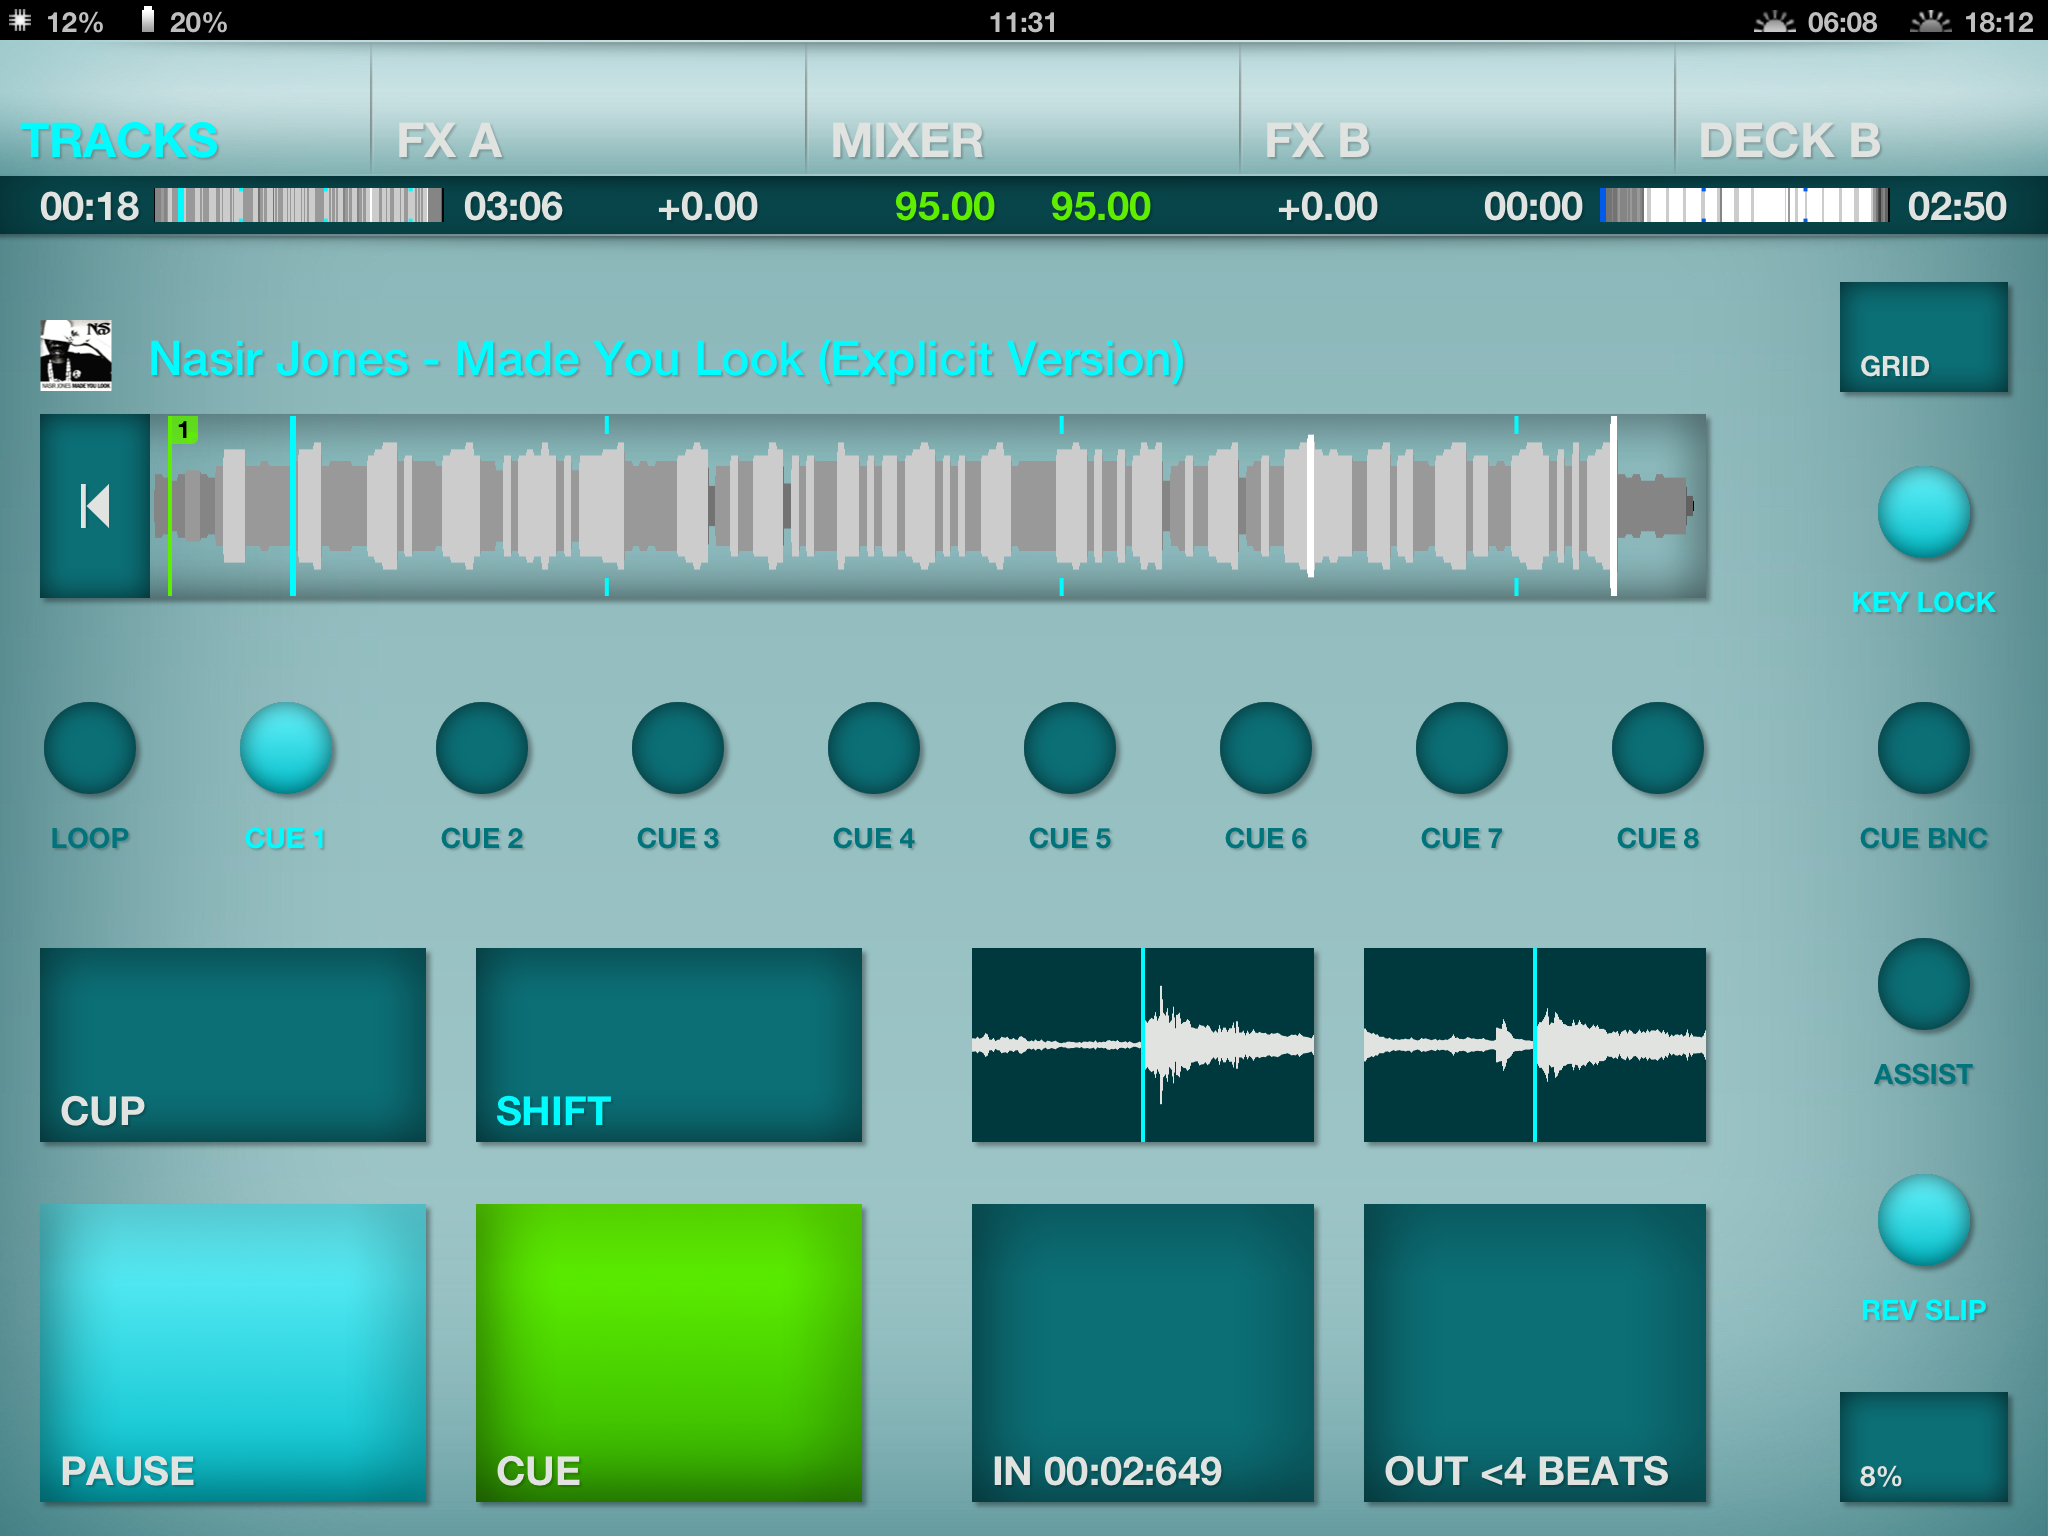Hit the CUE 7 round button
The width and height of the screenshot is (2048, 1536).
(x=1462, y=749)
